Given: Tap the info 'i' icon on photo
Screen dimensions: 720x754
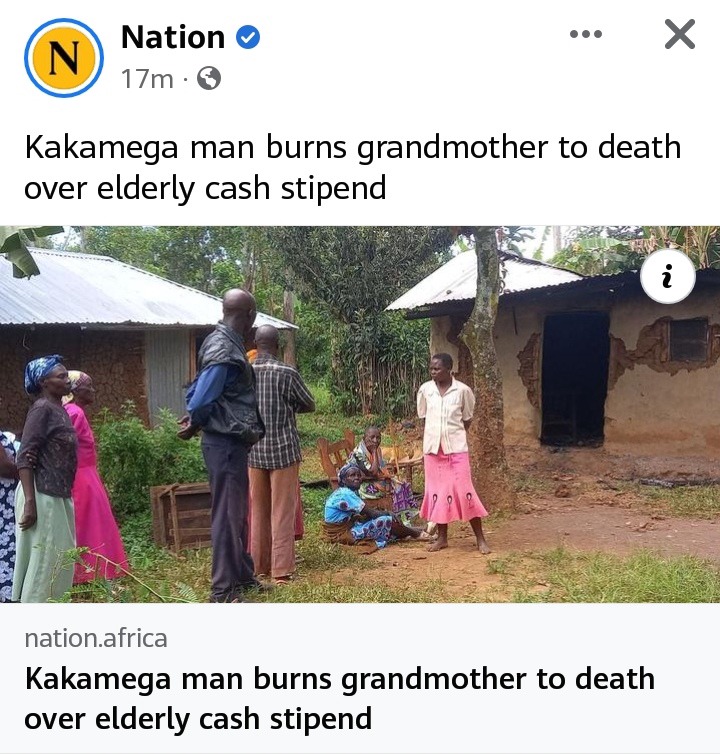Looking at the screenshot, I should [668, 276].
